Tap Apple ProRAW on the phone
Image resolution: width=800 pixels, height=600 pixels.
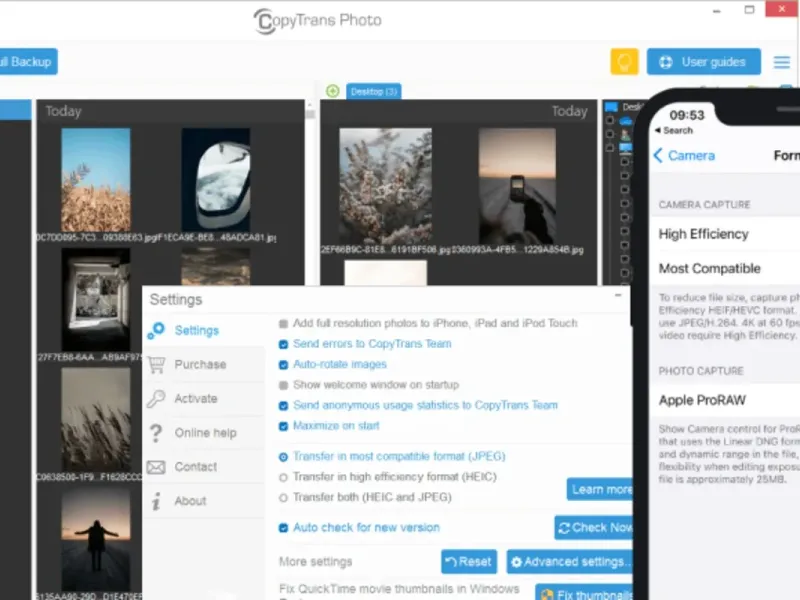[725, 400]
